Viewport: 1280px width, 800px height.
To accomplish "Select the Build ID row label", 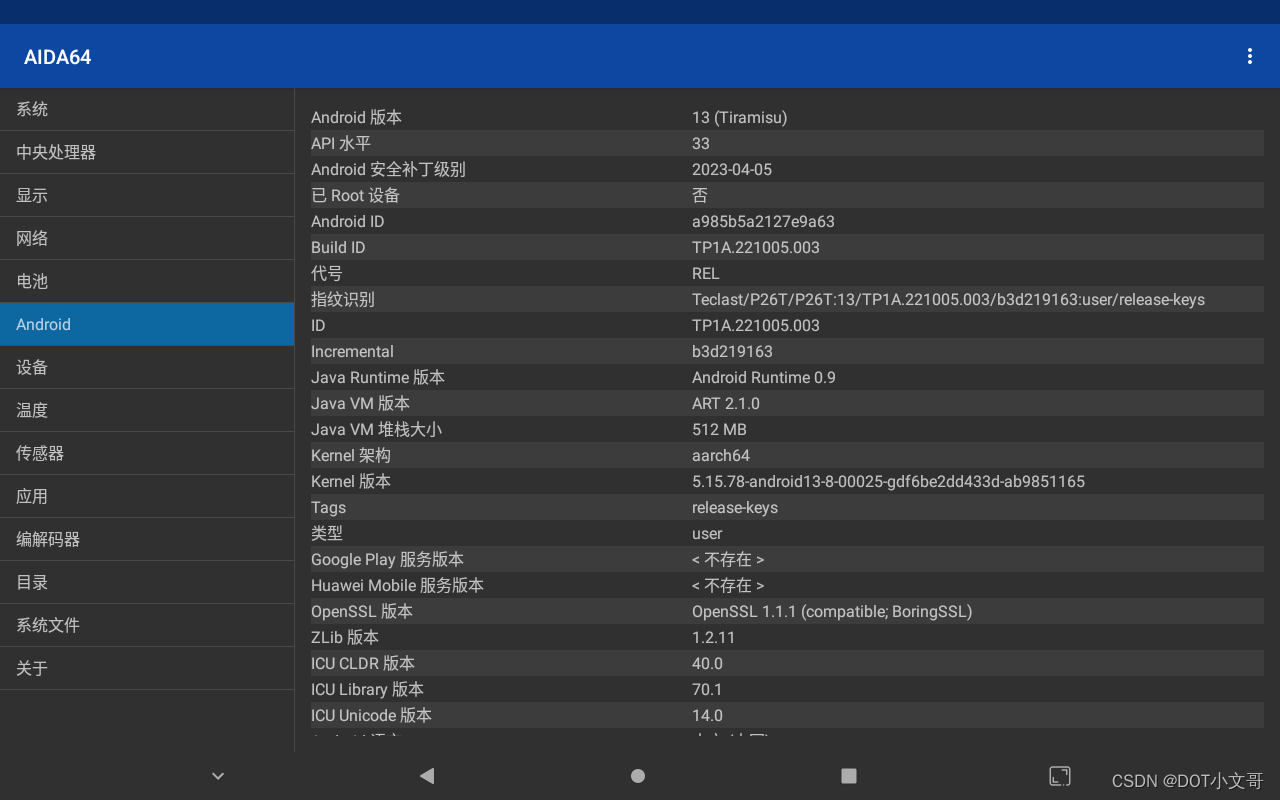I will coord(338,247).
